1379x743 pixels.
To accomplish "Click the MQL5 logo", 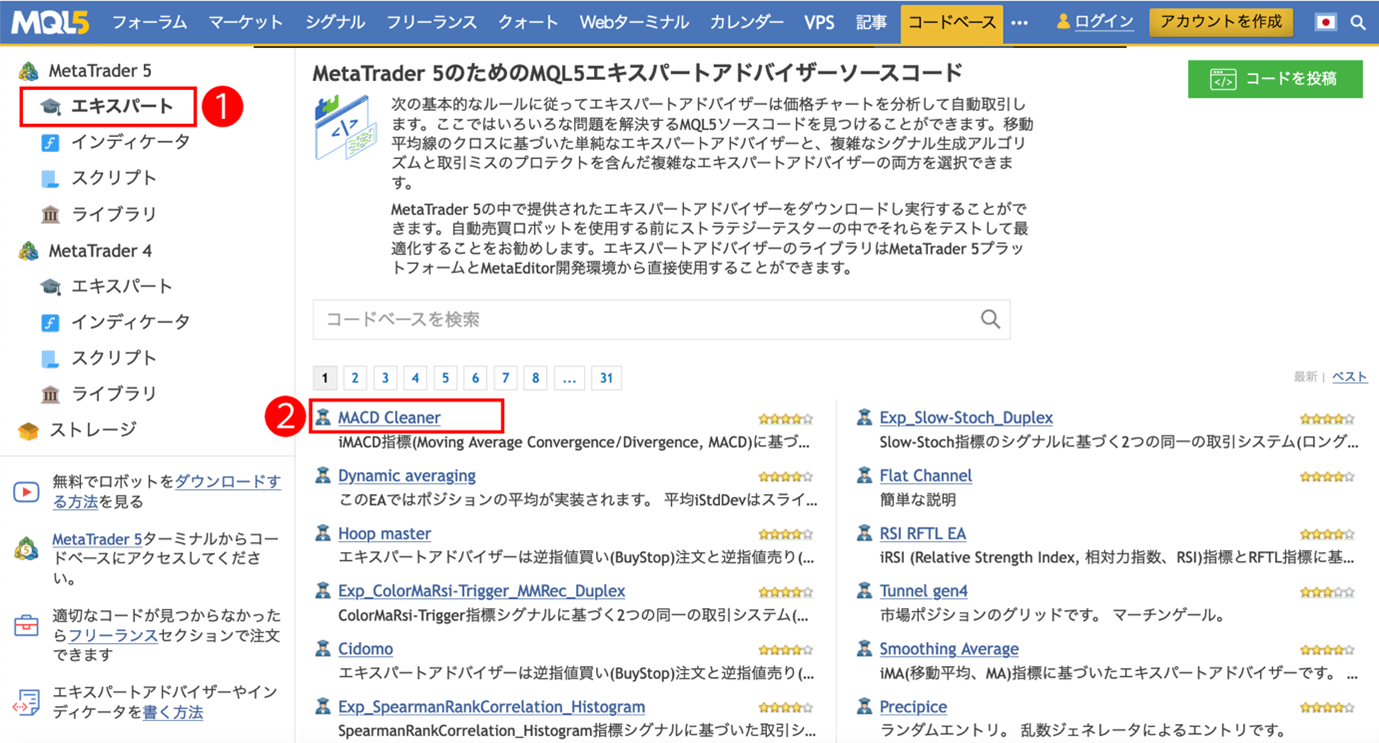I will point(50,21).
